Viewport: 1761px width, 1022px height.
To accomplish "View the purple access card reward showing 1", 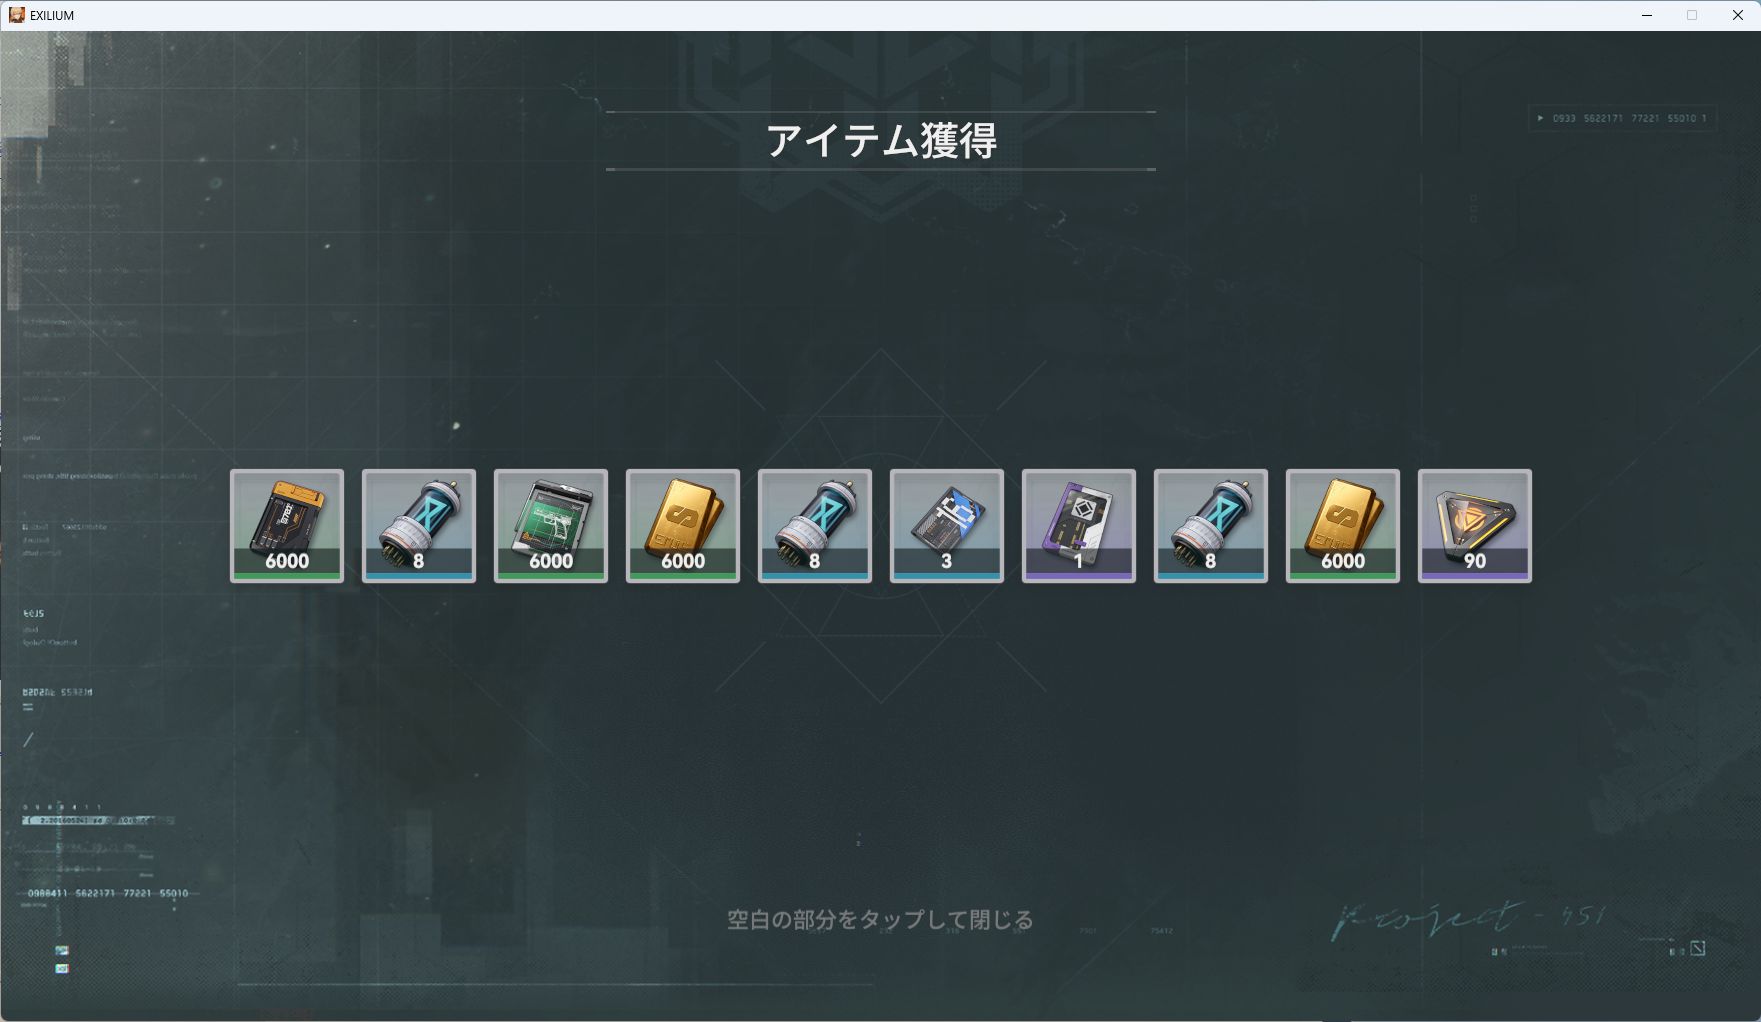I will click(1079, 526).
